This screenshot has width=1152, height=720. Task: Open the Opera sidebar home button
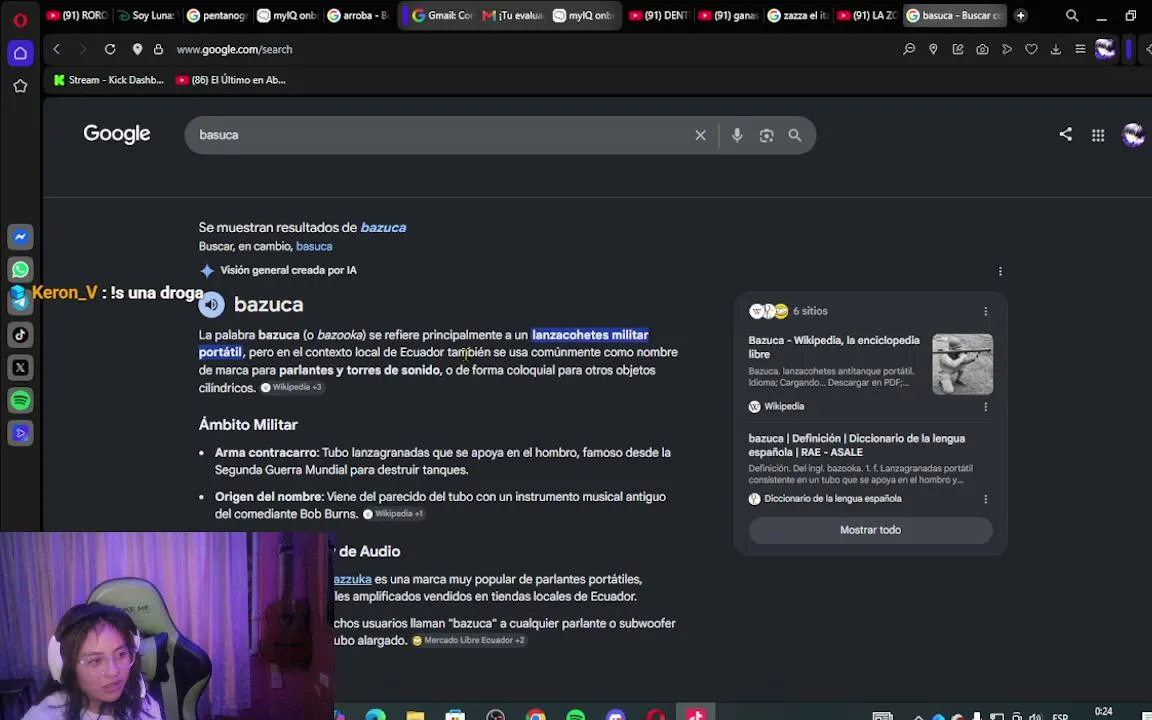pos(21,53)
